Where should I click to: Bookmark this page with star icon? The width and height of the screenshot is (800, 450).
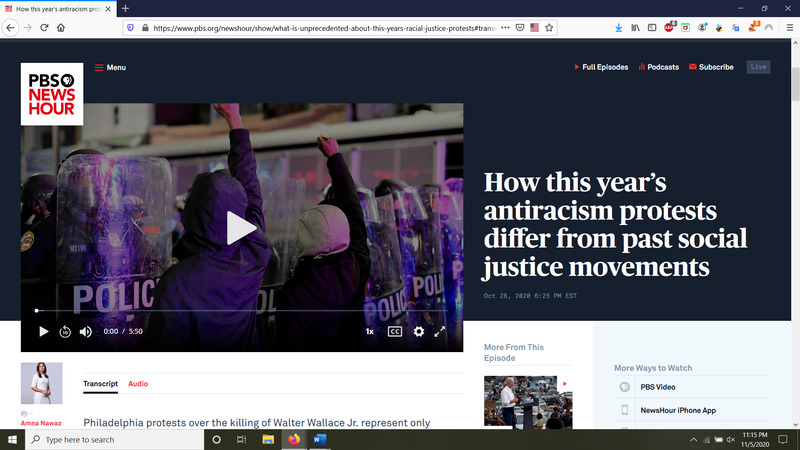coord(549,27)
